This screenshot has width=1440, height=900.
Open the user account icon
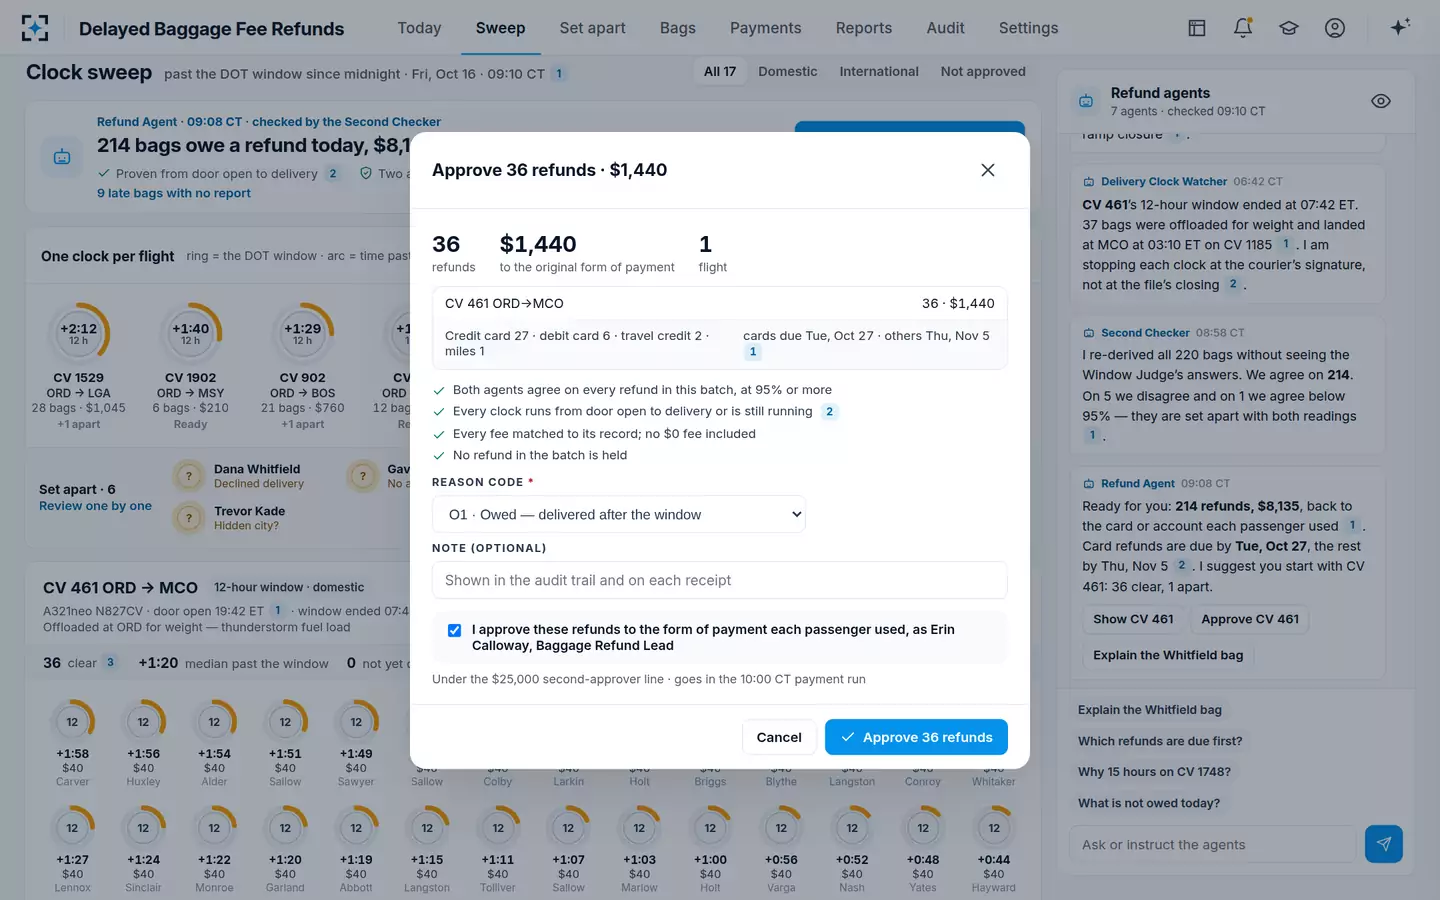1335,28
